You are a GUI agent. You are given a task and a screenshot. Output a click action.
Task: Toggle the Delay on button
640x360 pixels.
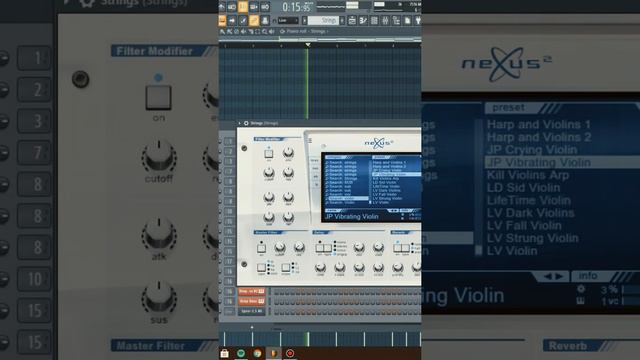point(320,248)
